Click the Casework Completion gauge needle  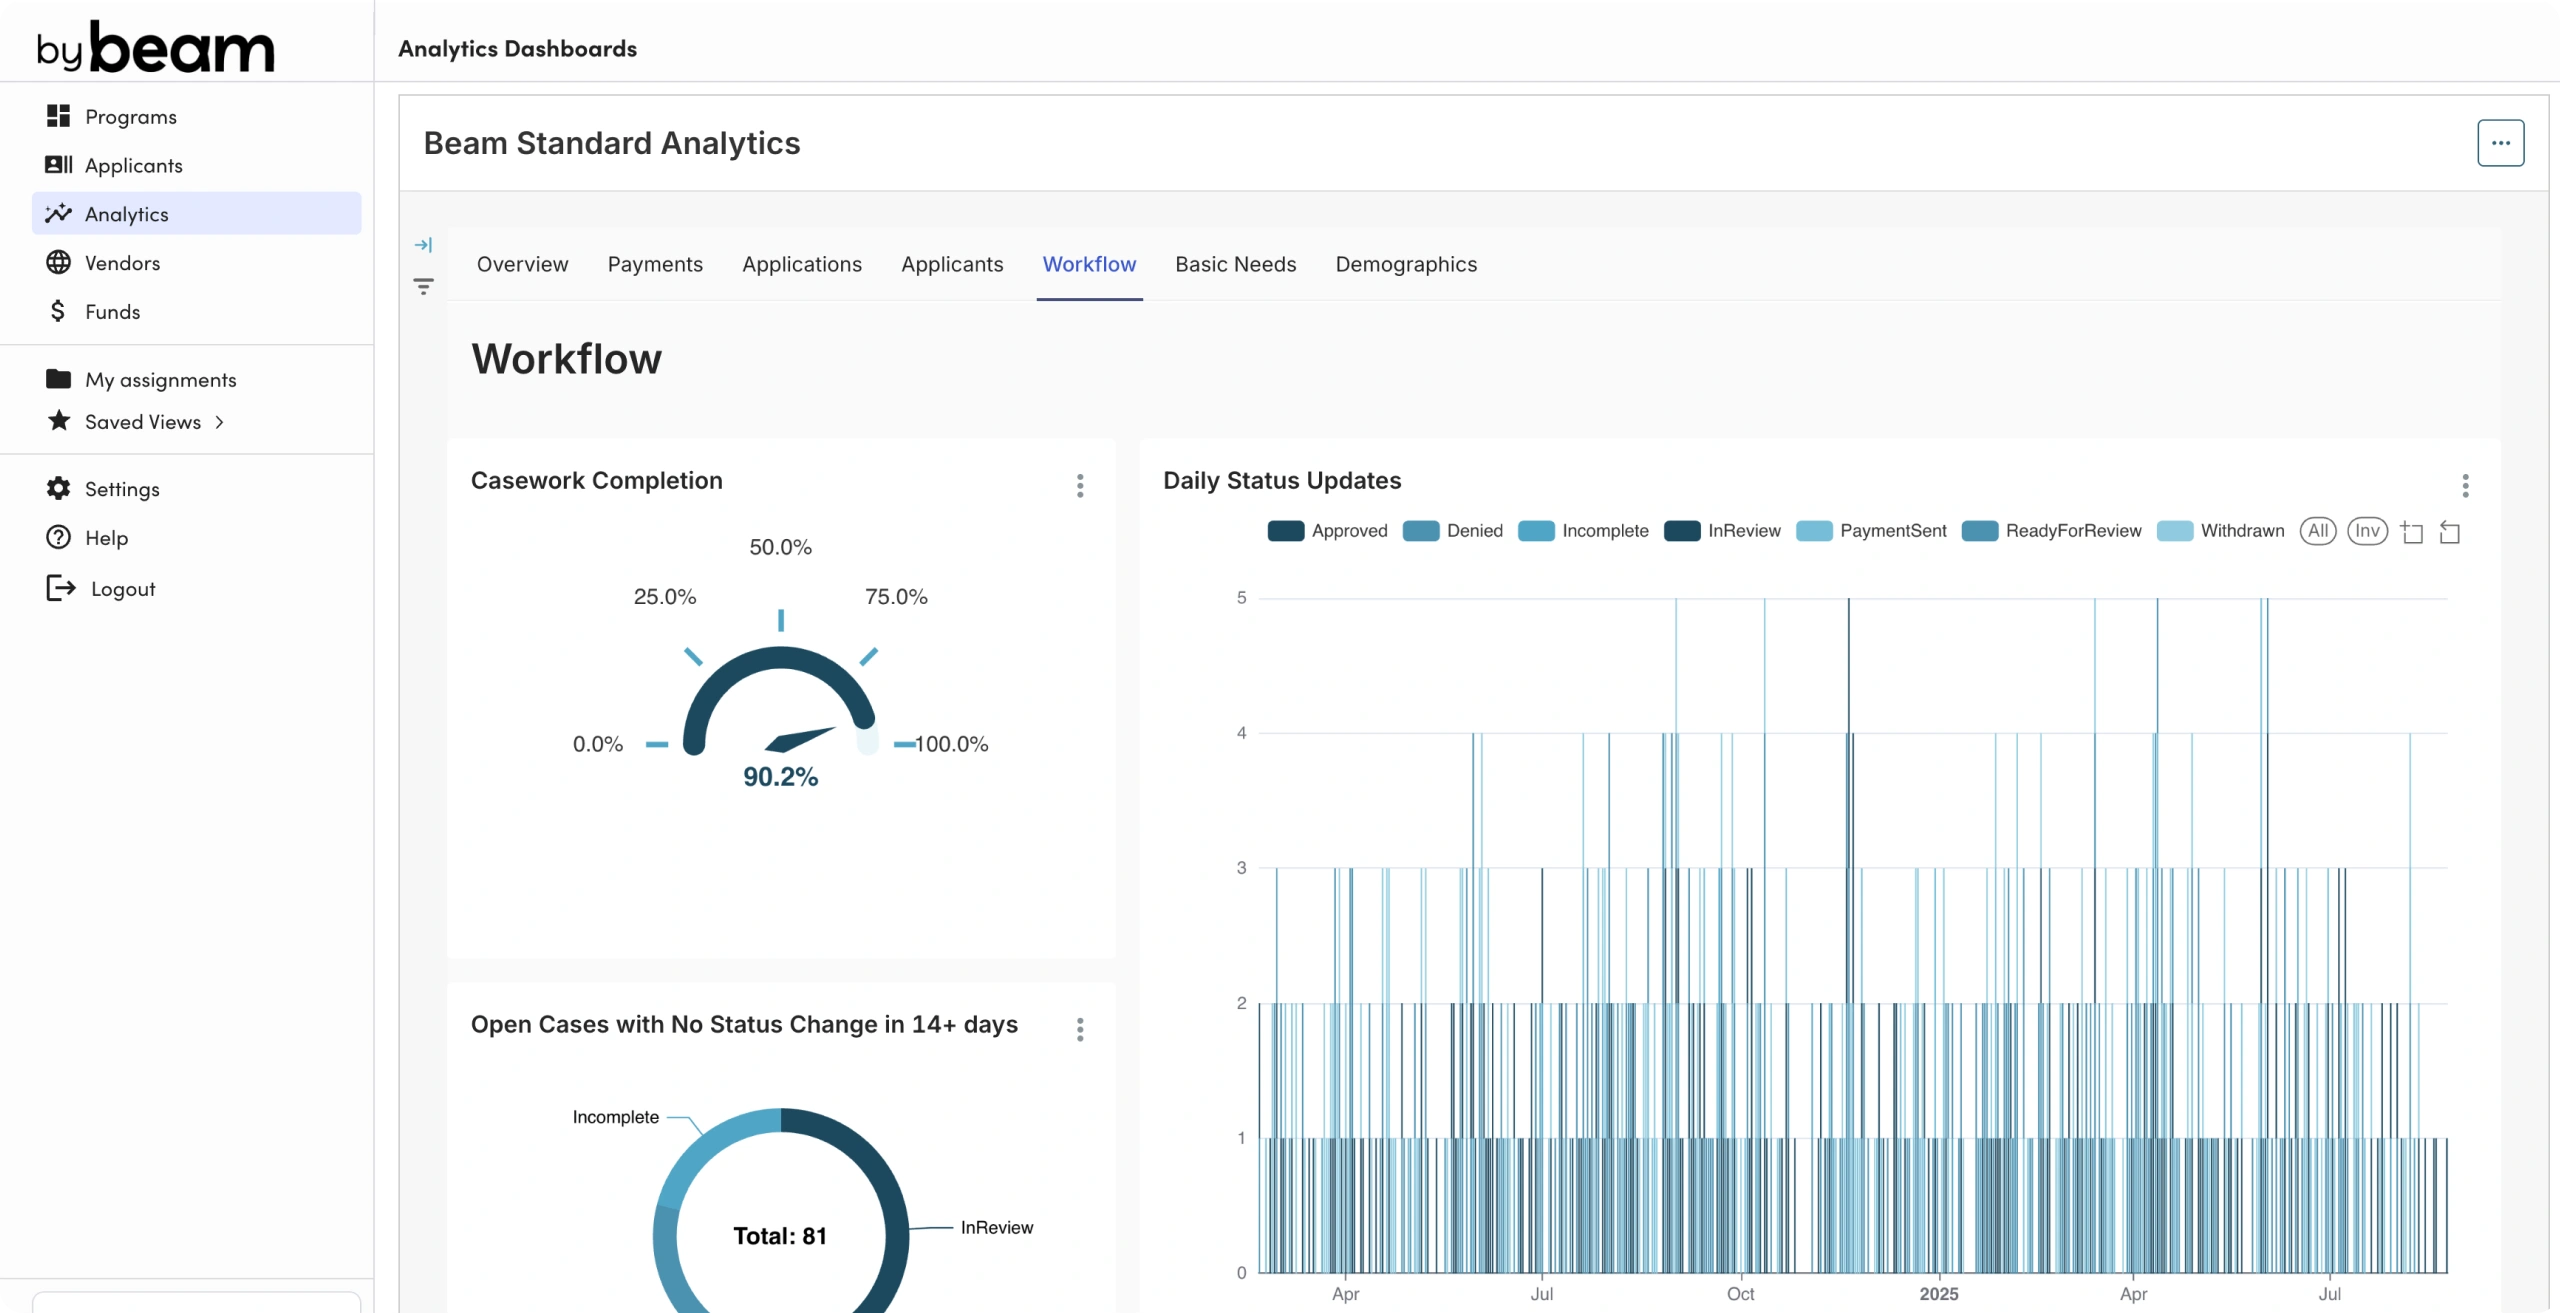(800, 739)
